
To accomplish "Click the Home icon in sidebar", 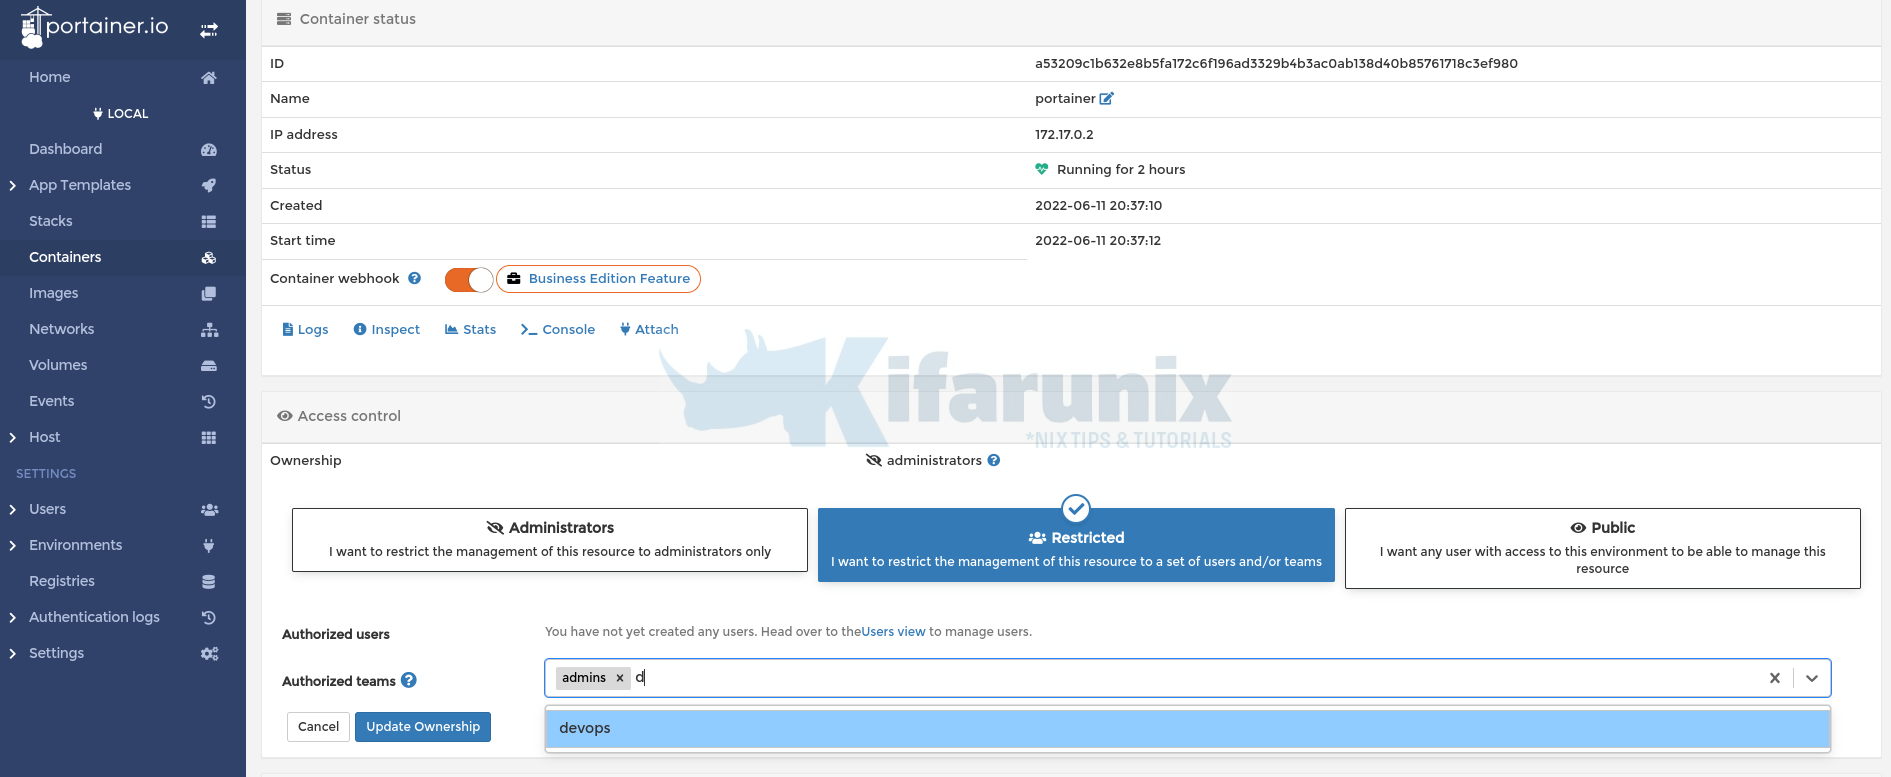I will [209, 78].
